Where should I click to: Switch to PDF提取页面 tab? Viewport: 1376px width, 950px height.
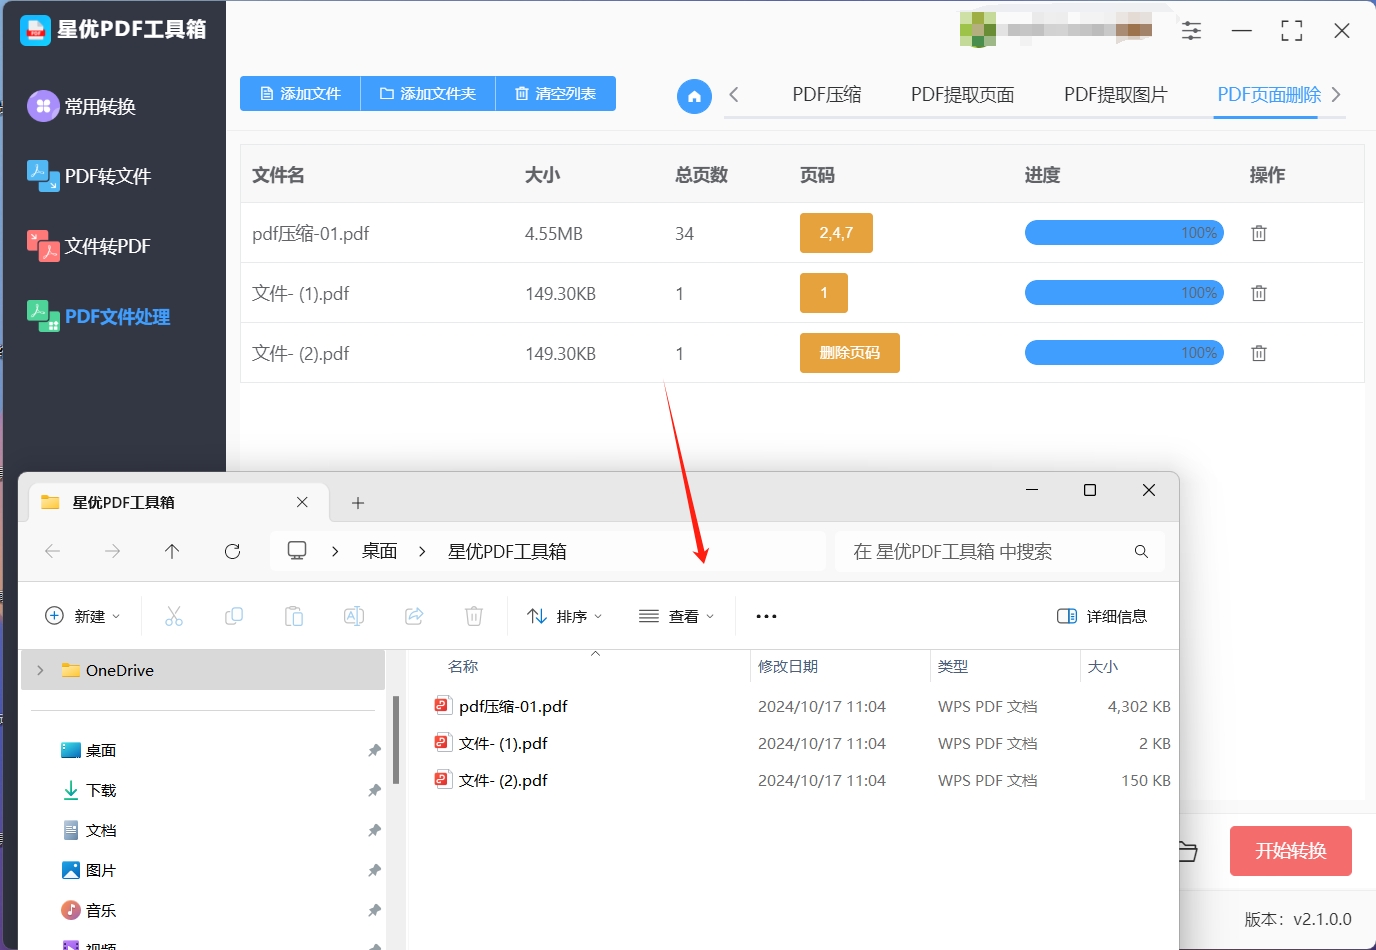click(x=962, y=95)
